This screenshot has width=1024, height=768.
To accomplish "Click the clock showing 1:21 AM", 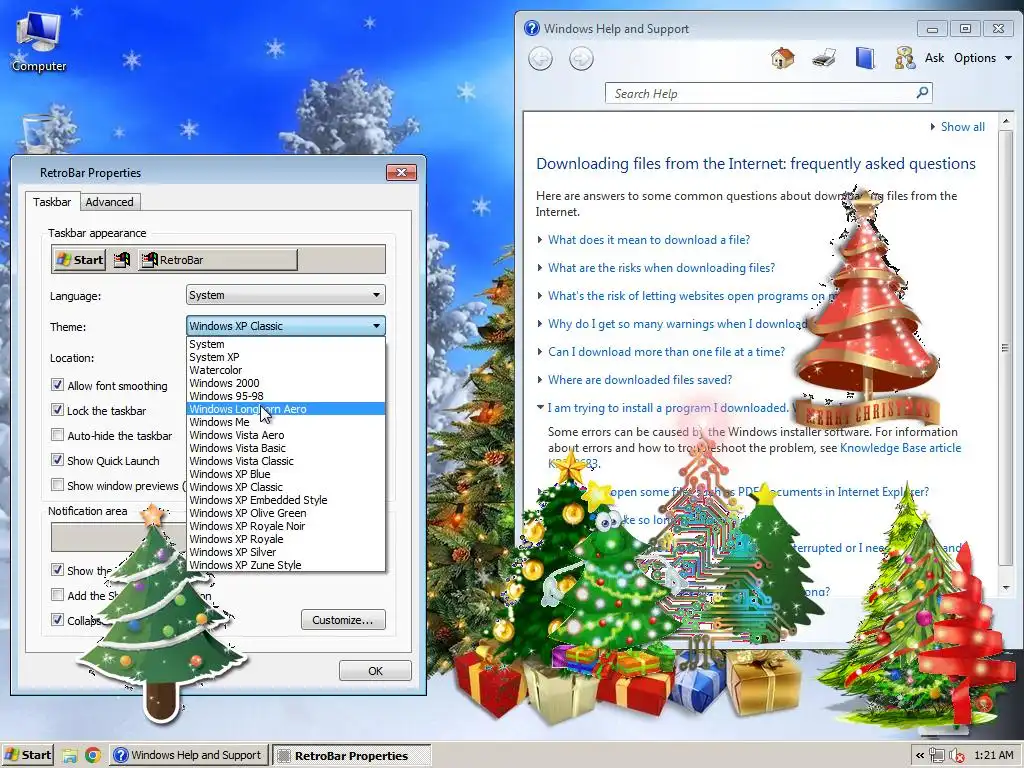I will tap(994, 755).
